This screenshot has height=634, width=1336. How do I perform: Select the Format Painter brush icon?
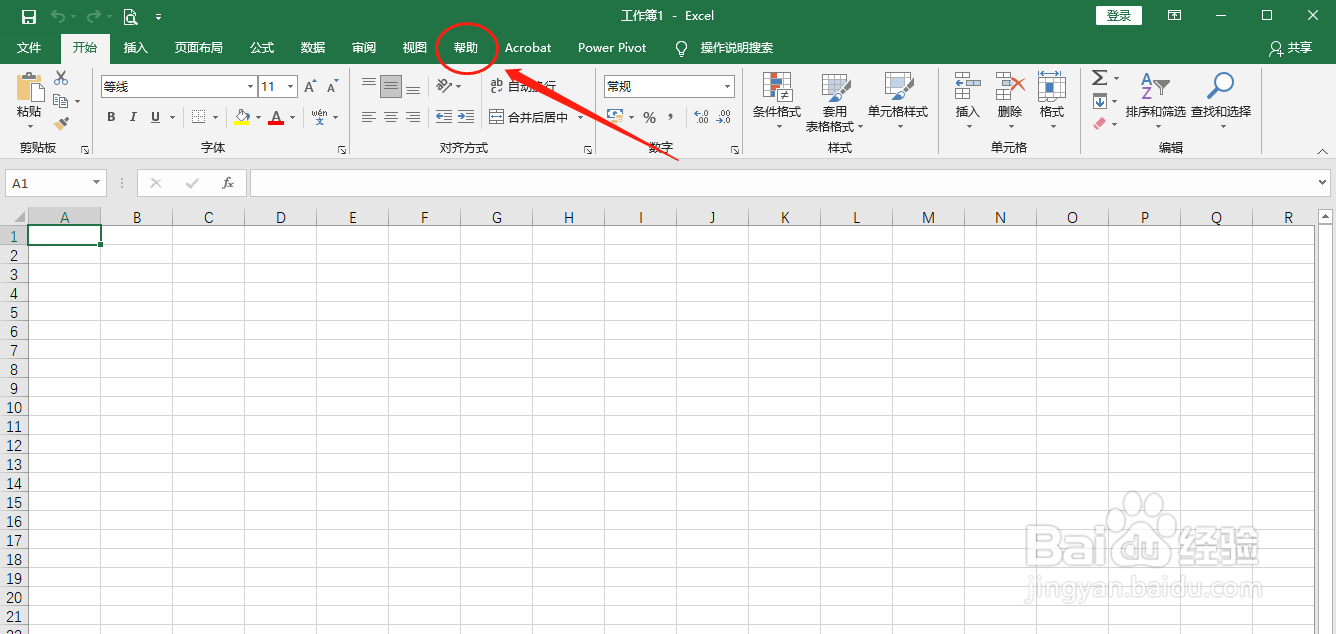tap(61, 124)
